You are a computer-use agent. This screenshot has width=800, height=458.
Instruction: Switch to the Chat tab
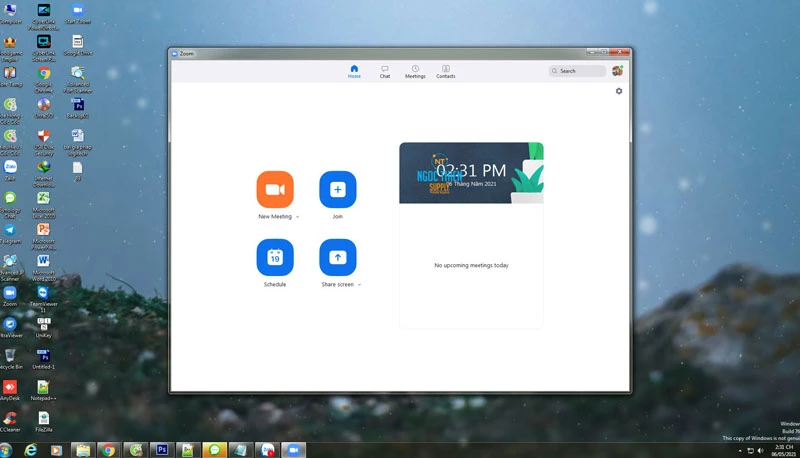pos(384,71)
